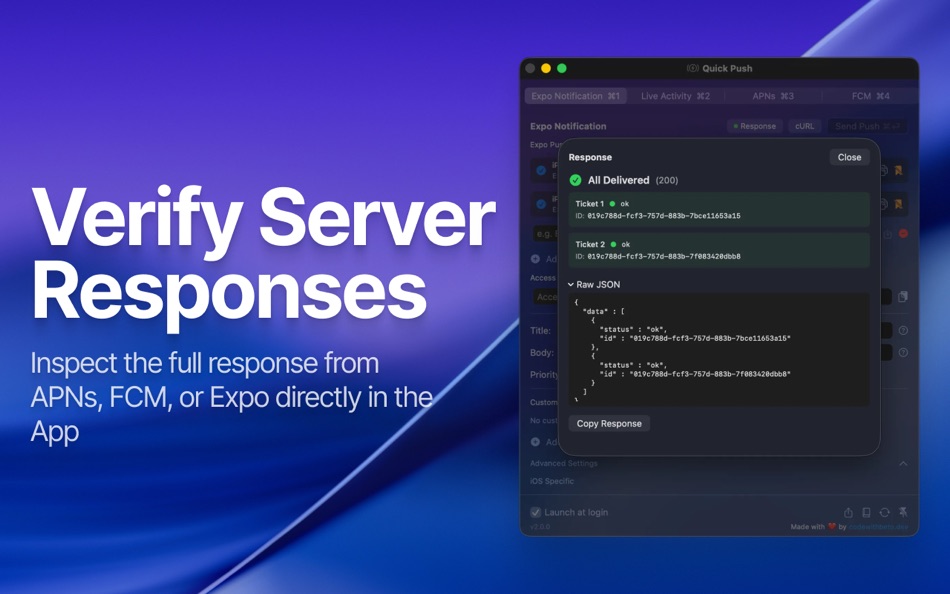
Task: Click the refresh icon in the bottom right corner
Action: click(x=884, y=512)
